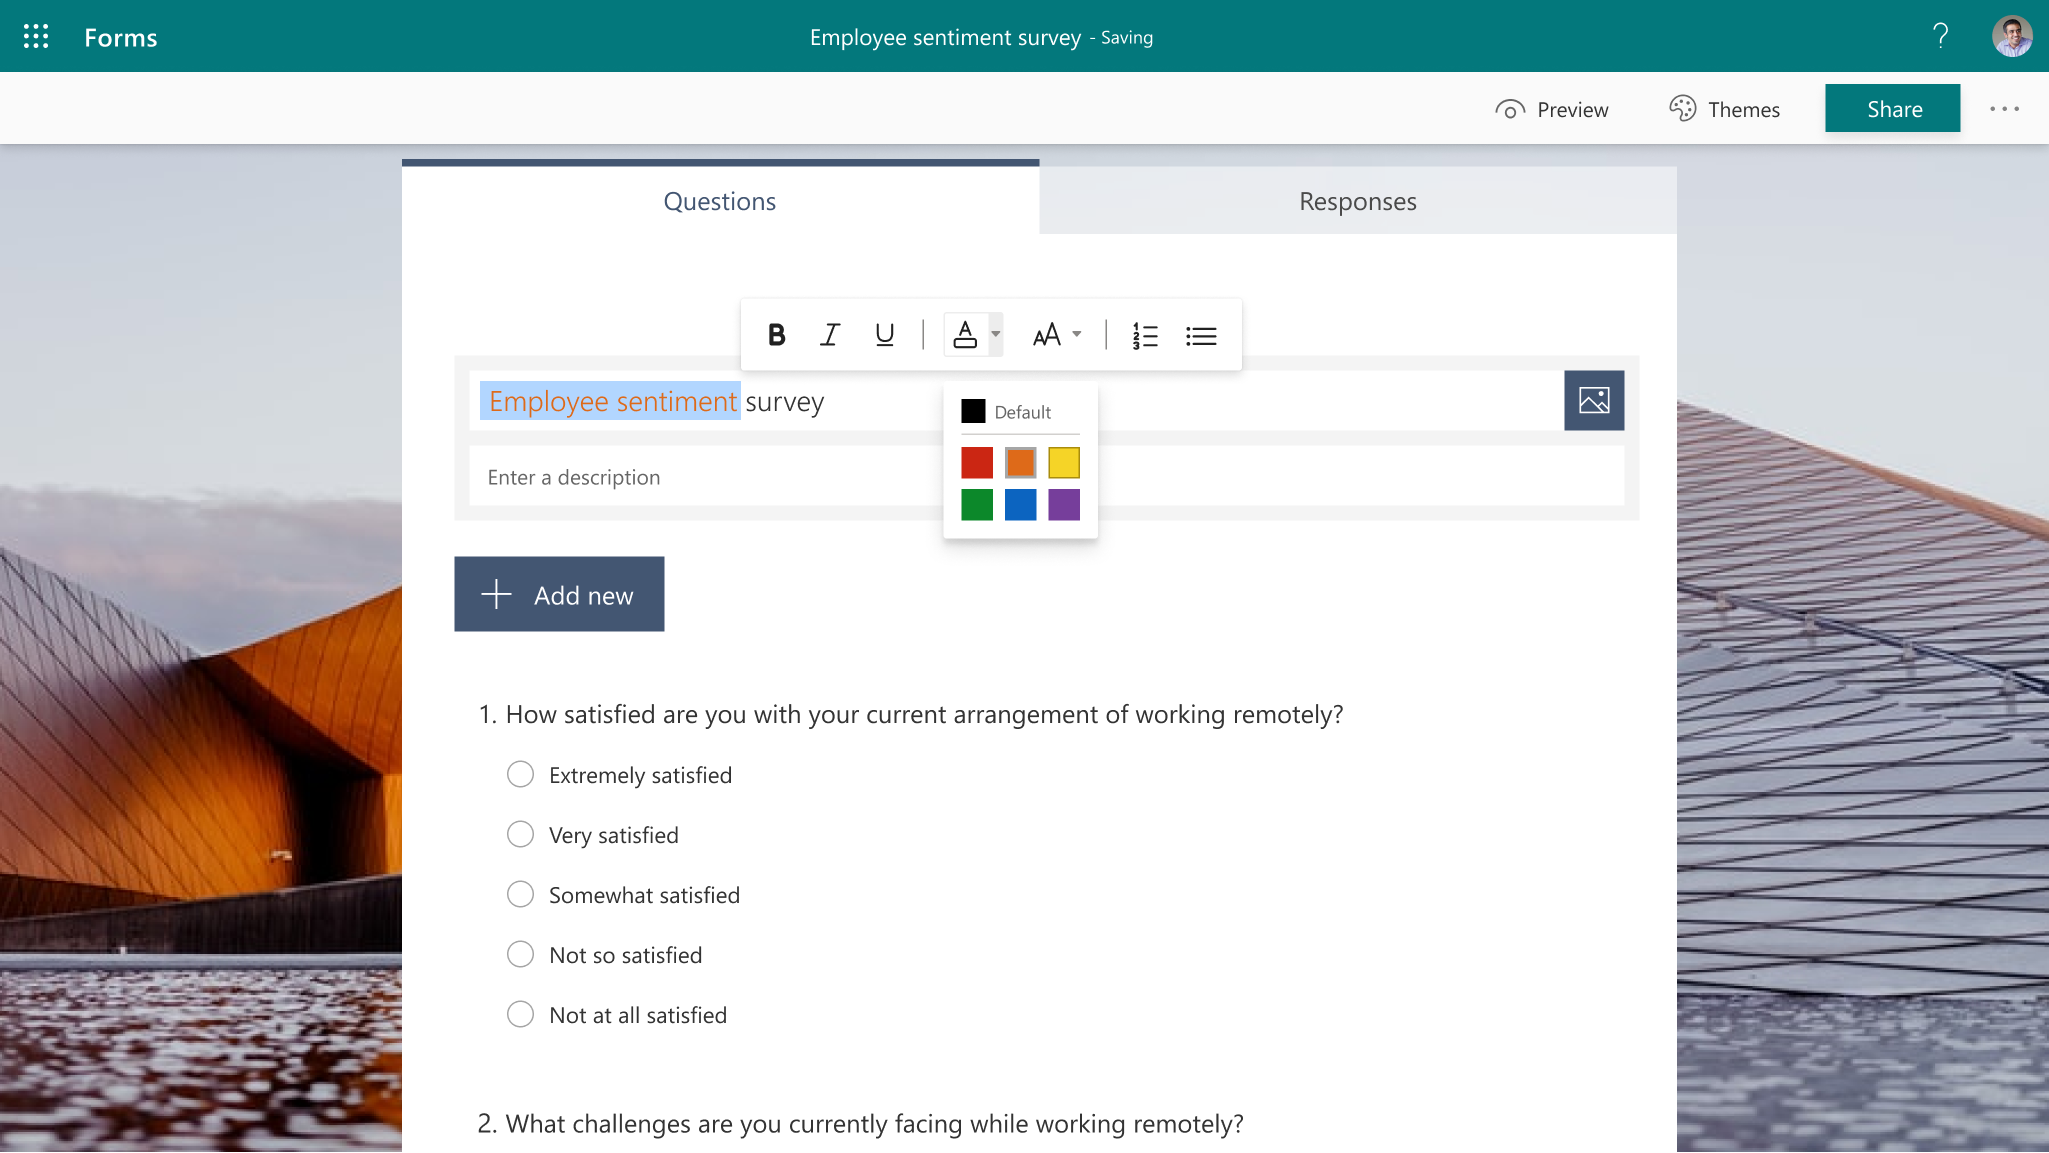Open the font size dropdown

(x=1056, y=335)
